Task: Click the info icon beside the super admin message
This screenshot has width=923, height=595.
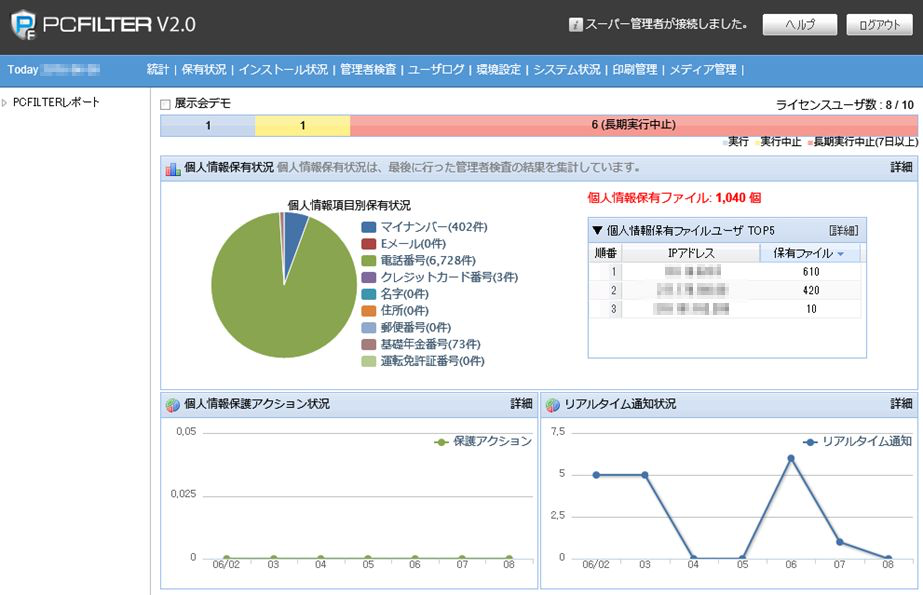Action: [x=575, y=25]
